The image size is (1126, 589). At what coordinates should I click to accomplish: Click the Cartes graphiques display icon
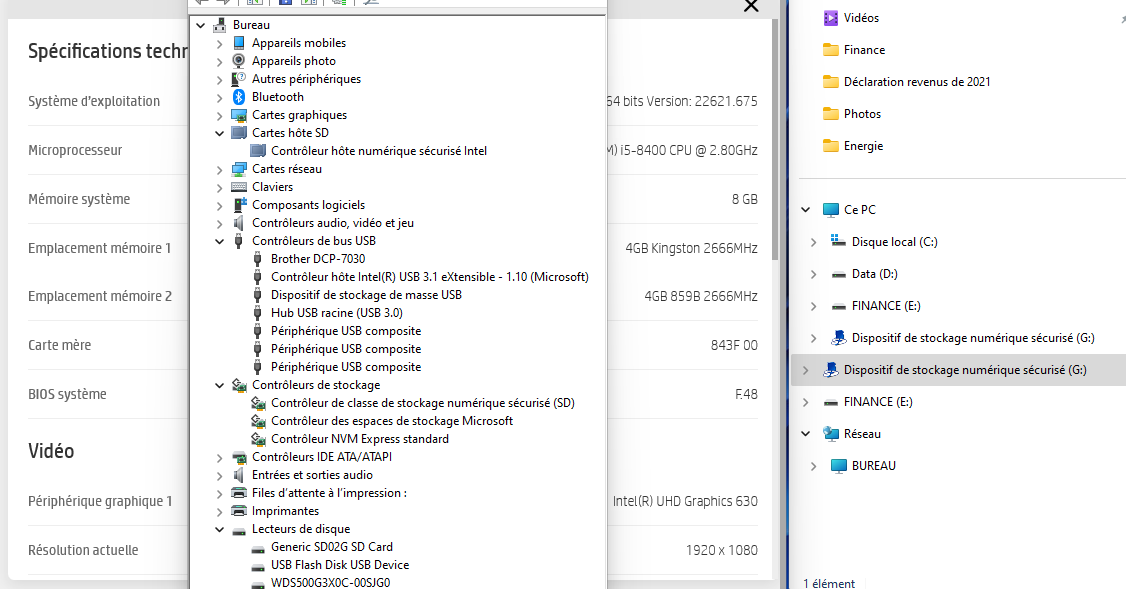click(x=239, y=115)
